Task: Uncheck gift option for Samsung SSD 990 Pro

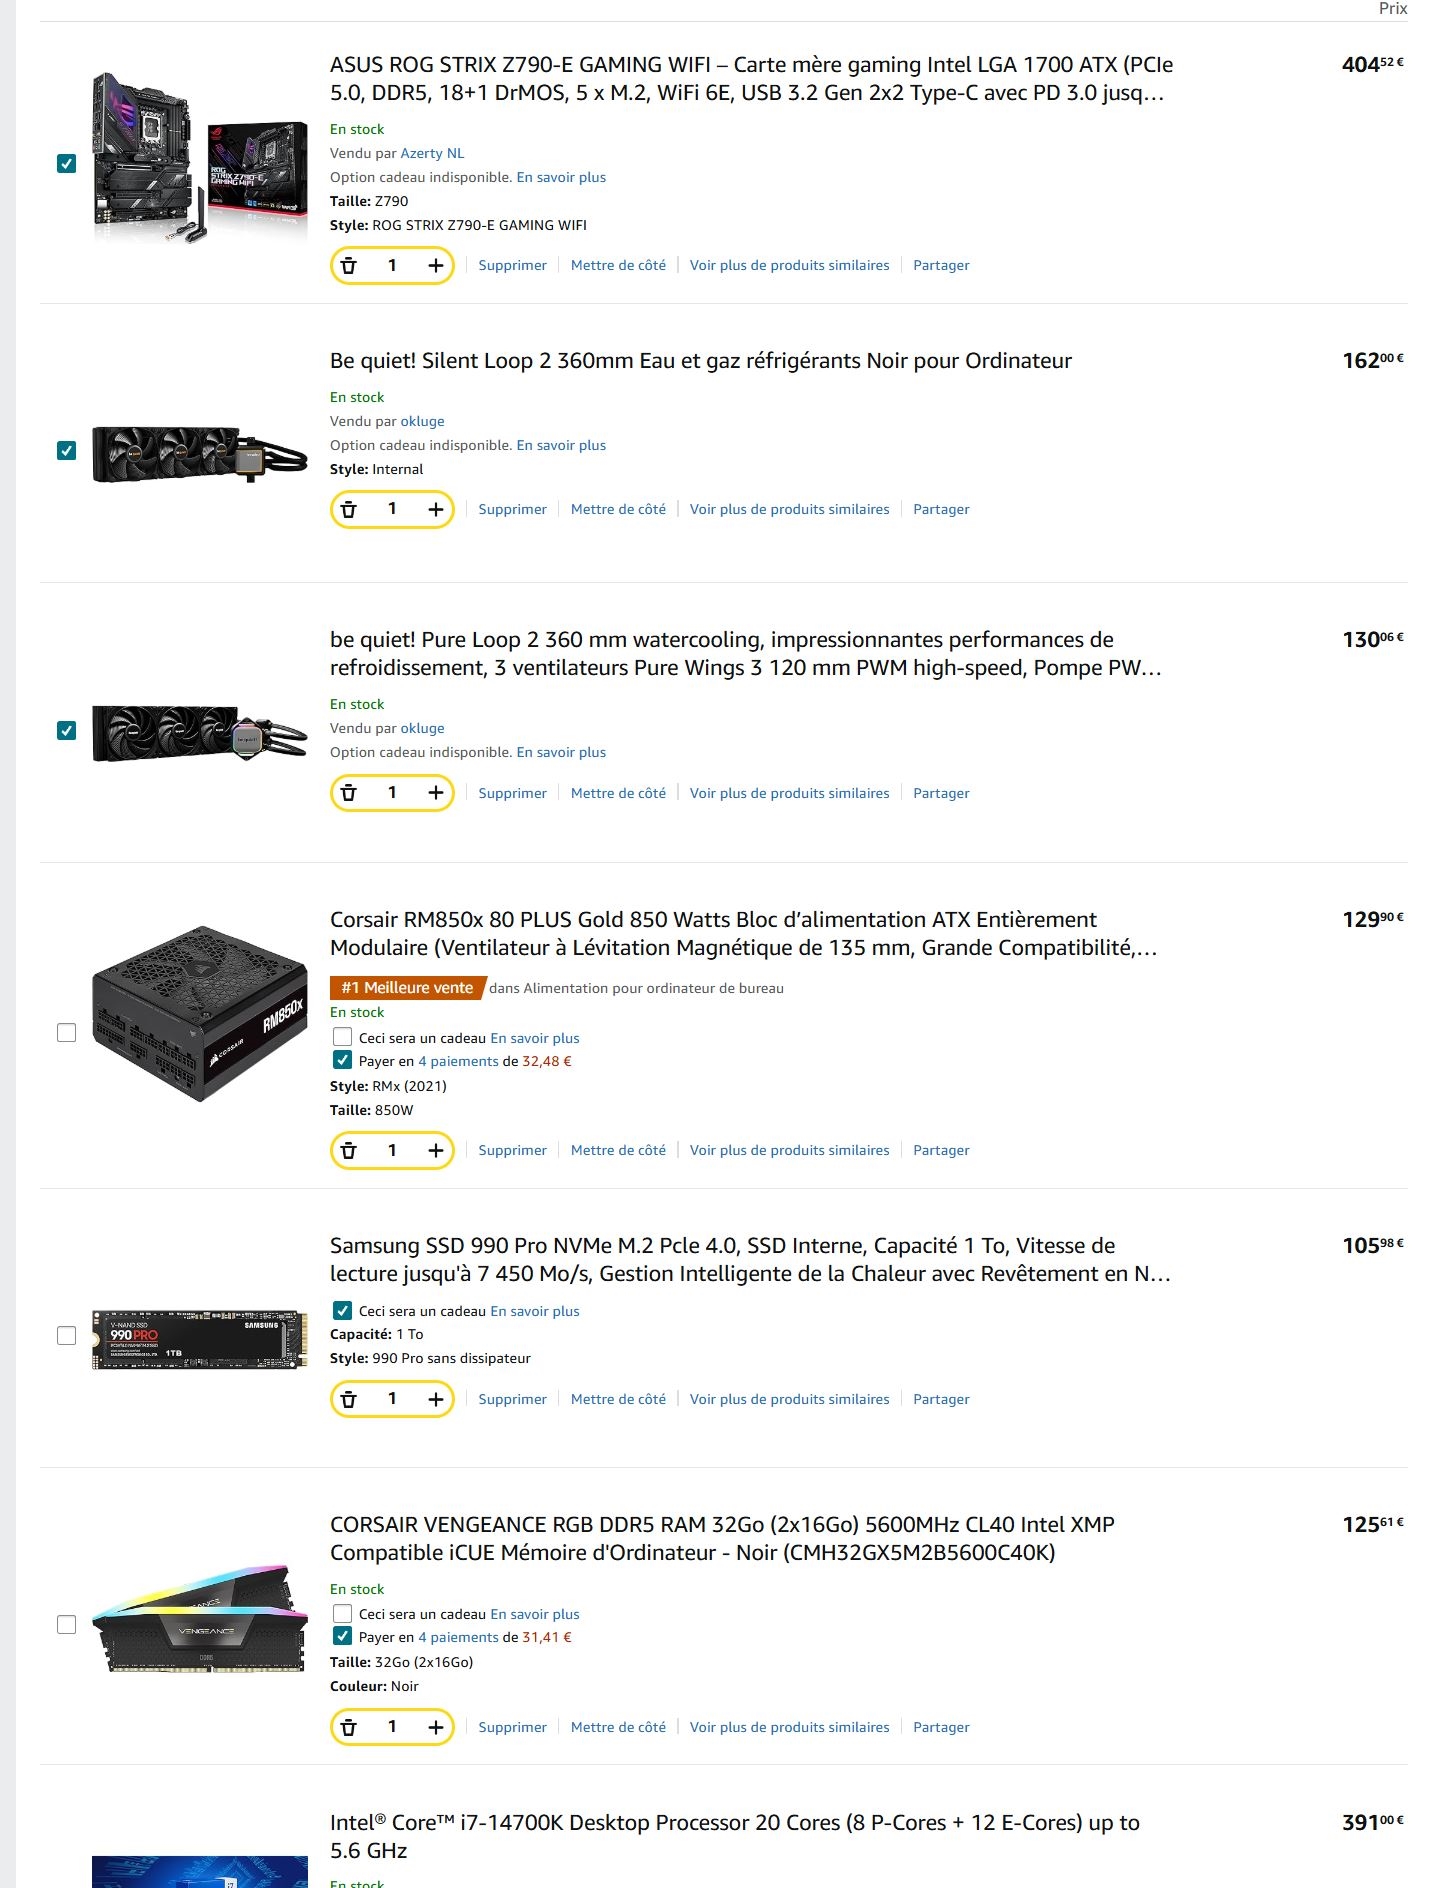Action: coord(342,1311)
